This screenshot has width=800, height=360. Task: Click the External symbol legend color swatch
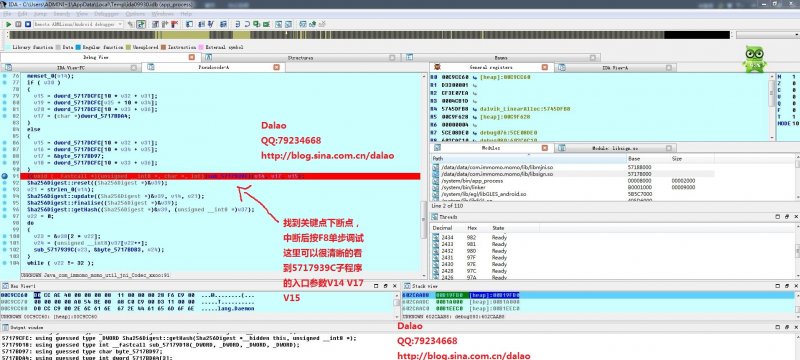(x=201, y=47)
